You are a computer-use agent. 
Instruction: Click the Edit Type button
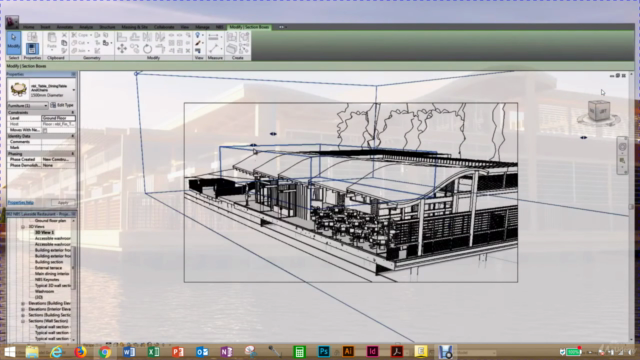click(62, 105)
